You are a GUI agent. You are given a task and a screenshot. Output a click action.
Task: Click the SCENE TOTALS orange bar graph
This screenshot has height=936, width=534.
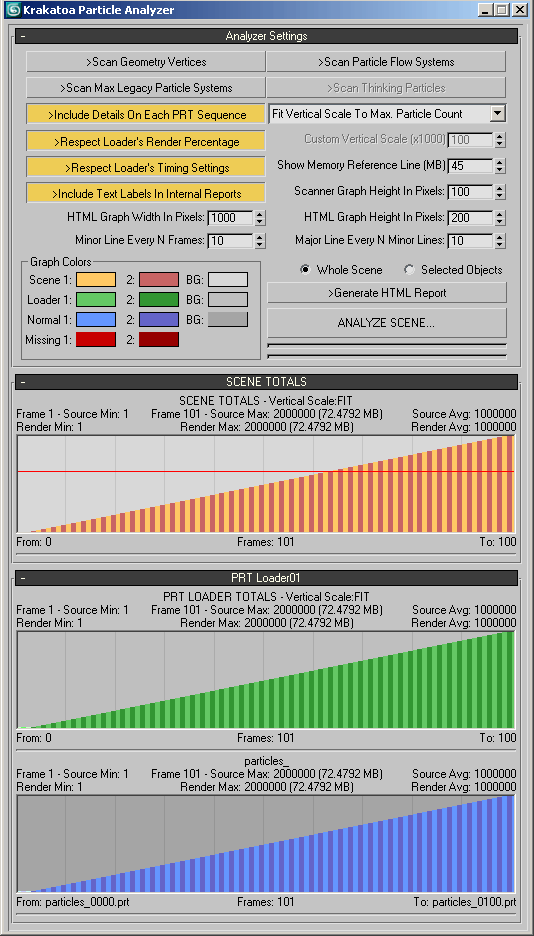266,484
